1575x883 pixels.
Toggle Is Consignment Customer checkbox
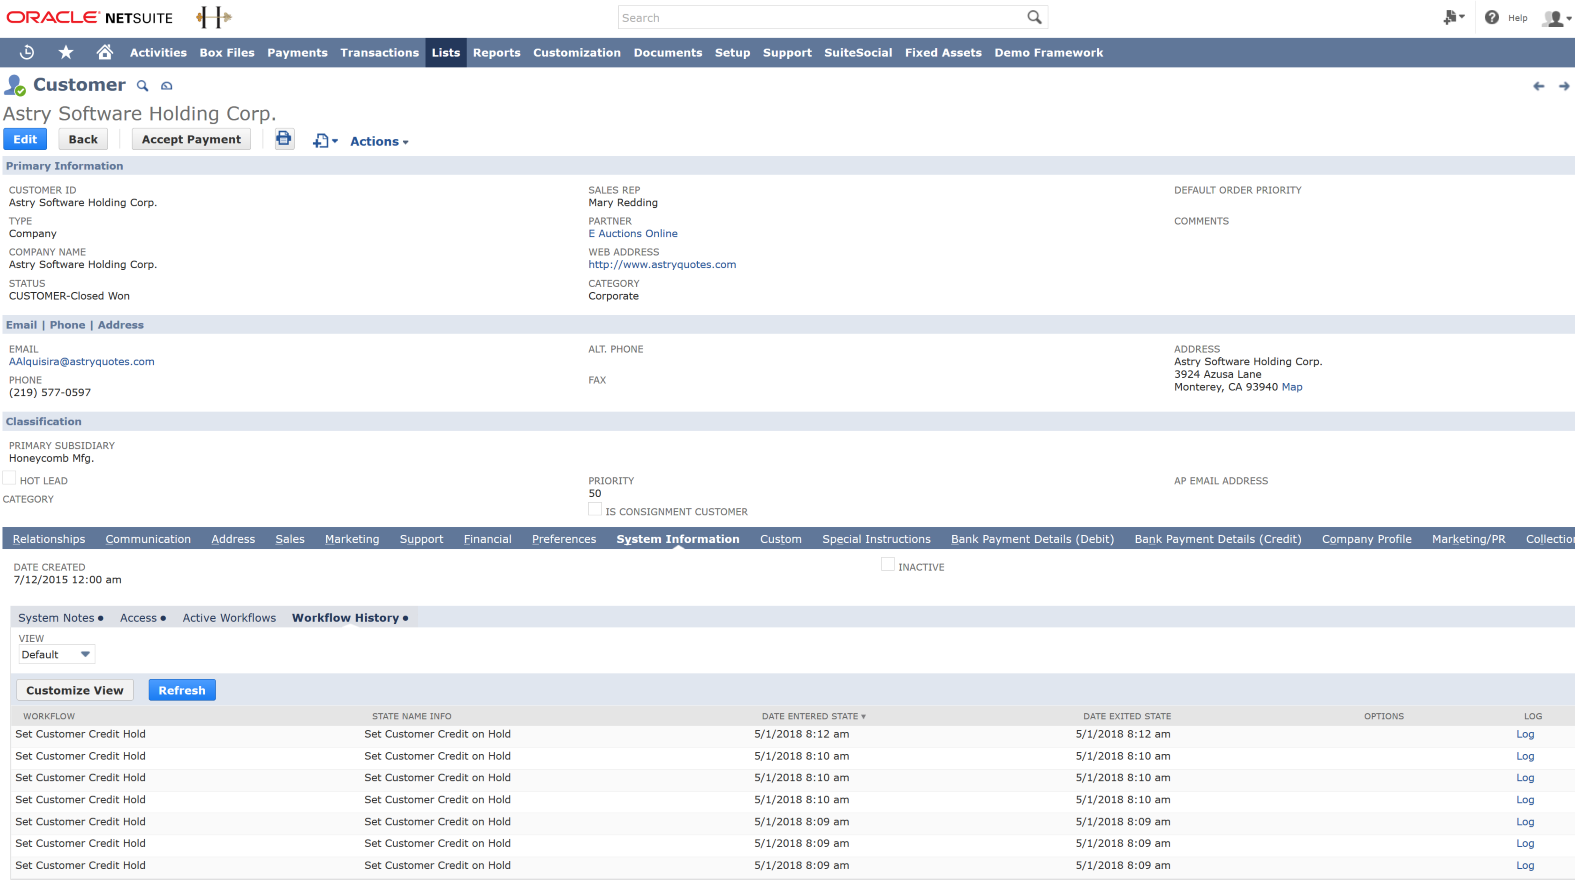[595, 510]
